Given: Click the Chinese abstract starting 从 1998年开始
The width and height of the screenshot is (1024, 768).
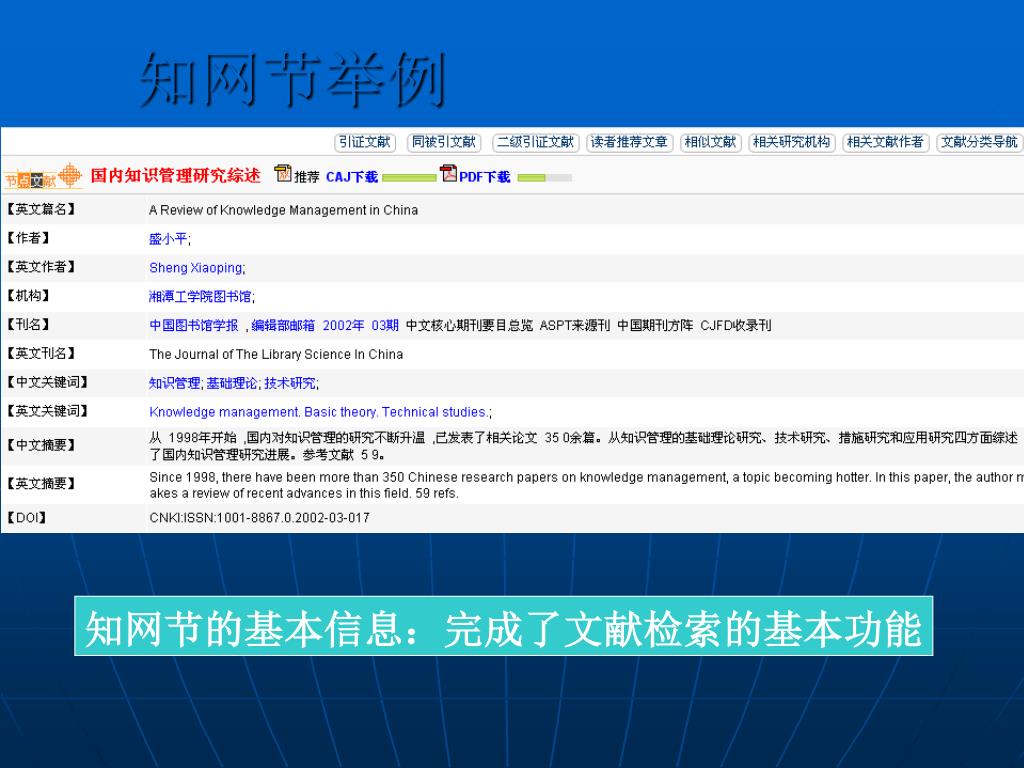Looking at the screenshot, I should [x=583, y=446].
